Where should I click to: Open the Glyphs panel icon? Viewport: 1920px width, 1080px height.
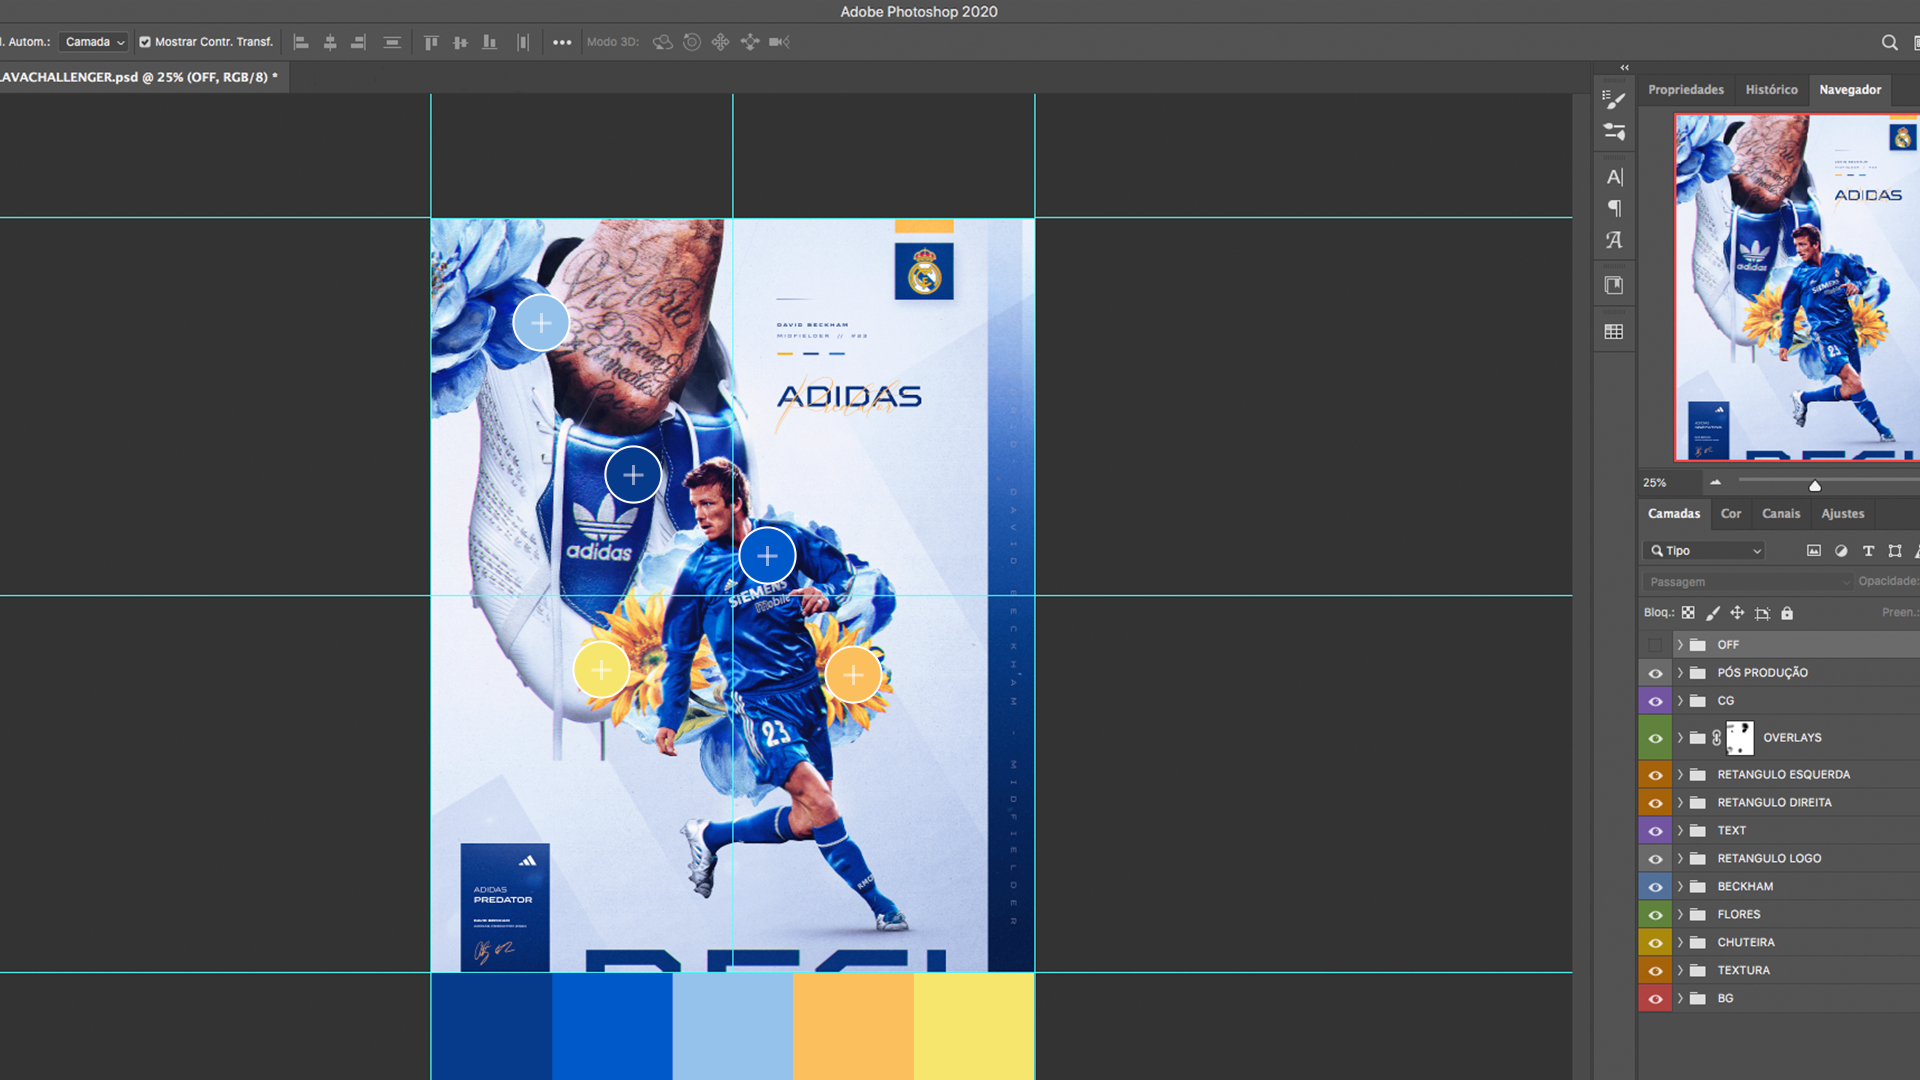[x=1614, y=240]
